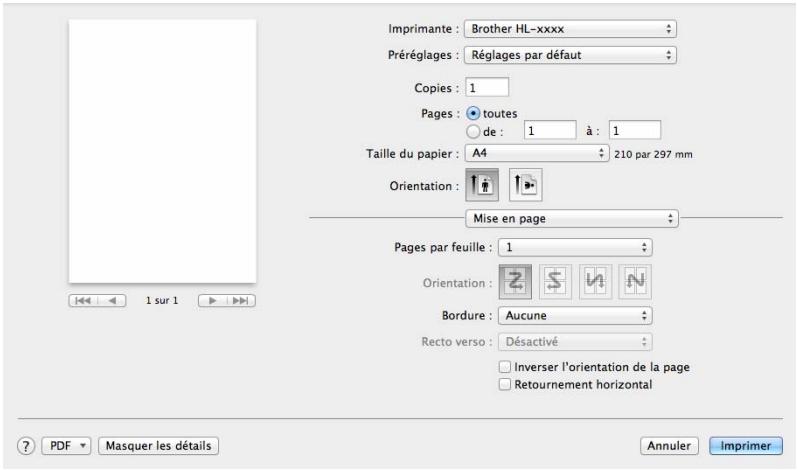Image resolution: width=798 pixels, height=470 pixels.
Task: Open Taille du papier A4 dropdown
Action: (x=537, y=153)
